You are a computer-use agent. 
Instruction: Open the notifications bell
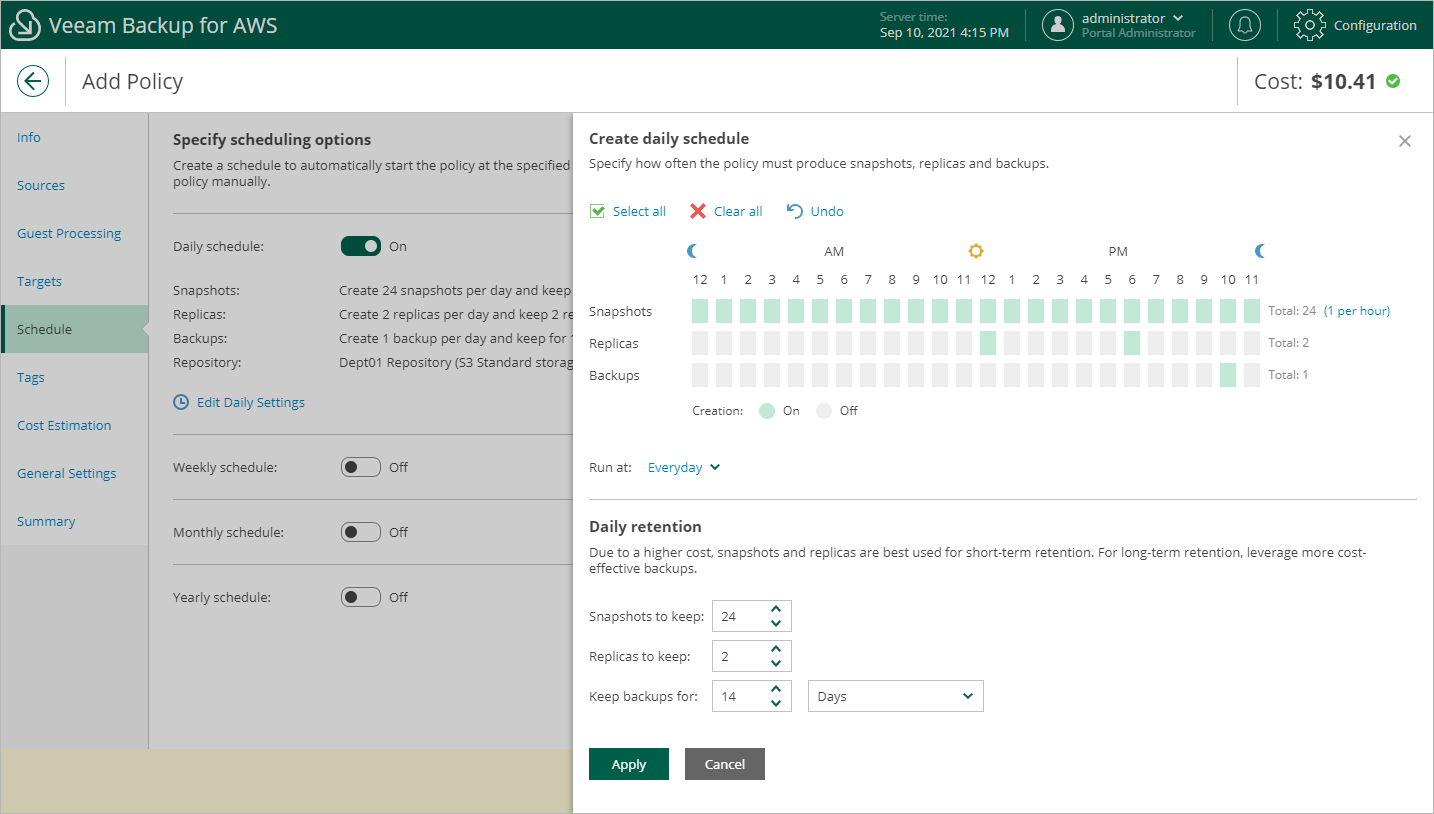tap(1245, 25)
